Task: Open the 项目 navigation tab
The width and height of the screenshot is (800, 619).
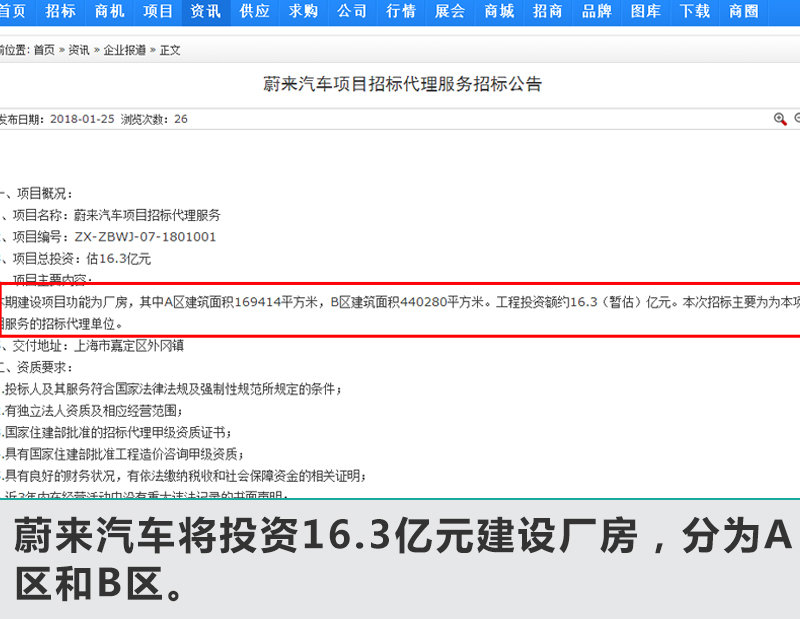Action: click(158, 11)
